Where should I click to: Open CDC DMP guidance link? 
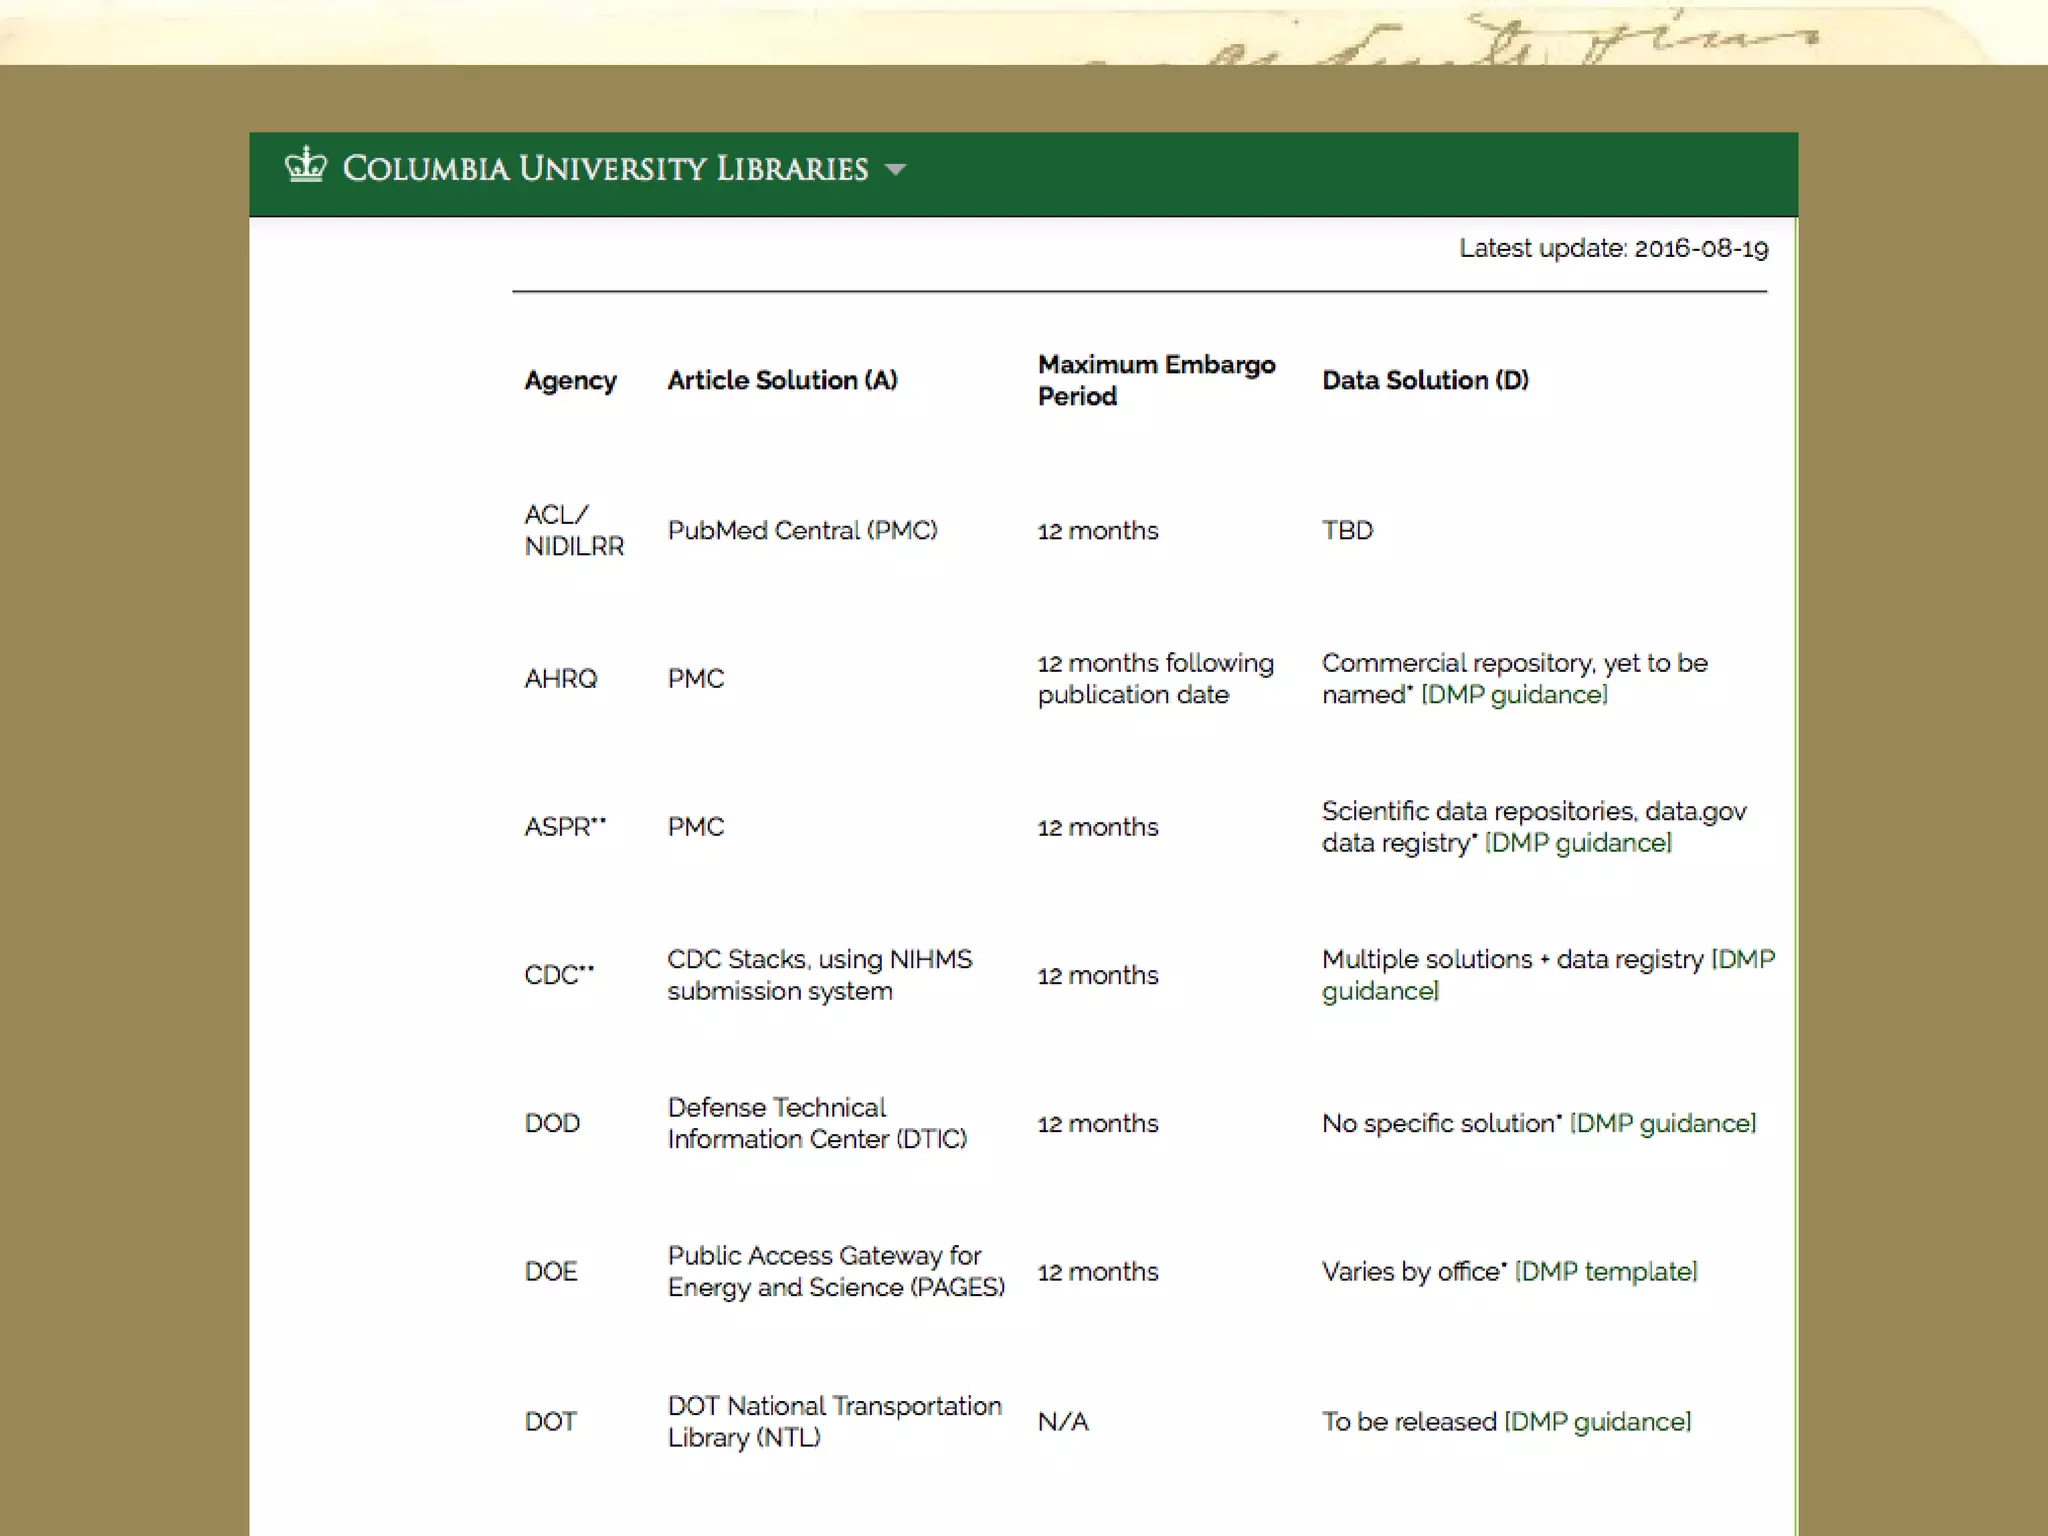click(x=1380, y=991)
